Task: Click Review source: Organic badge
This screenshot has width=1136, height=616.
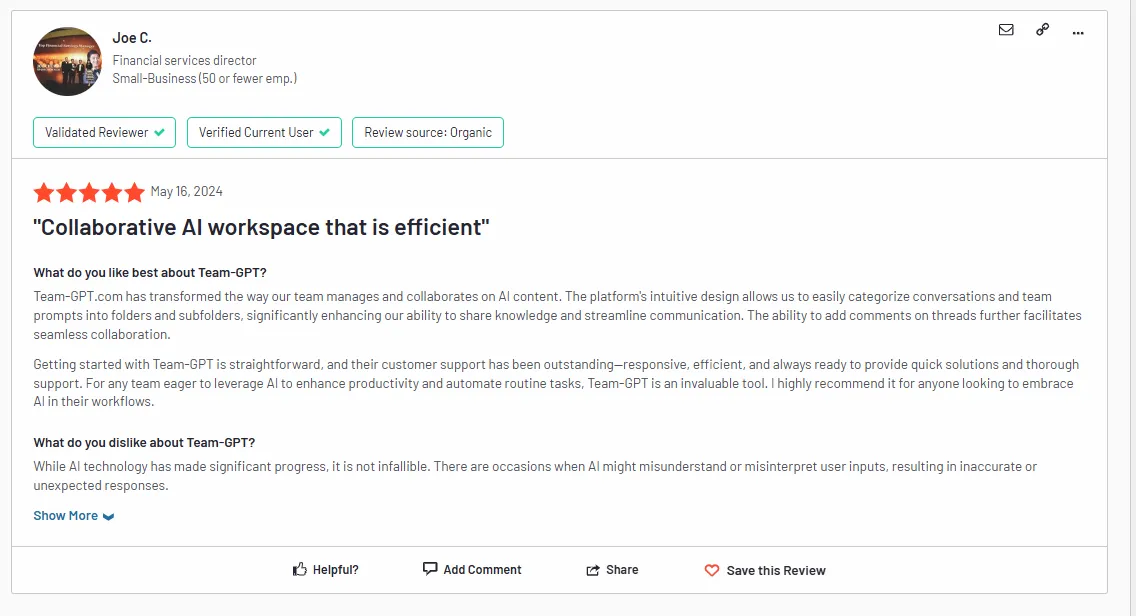Action: tap(427, 133)
